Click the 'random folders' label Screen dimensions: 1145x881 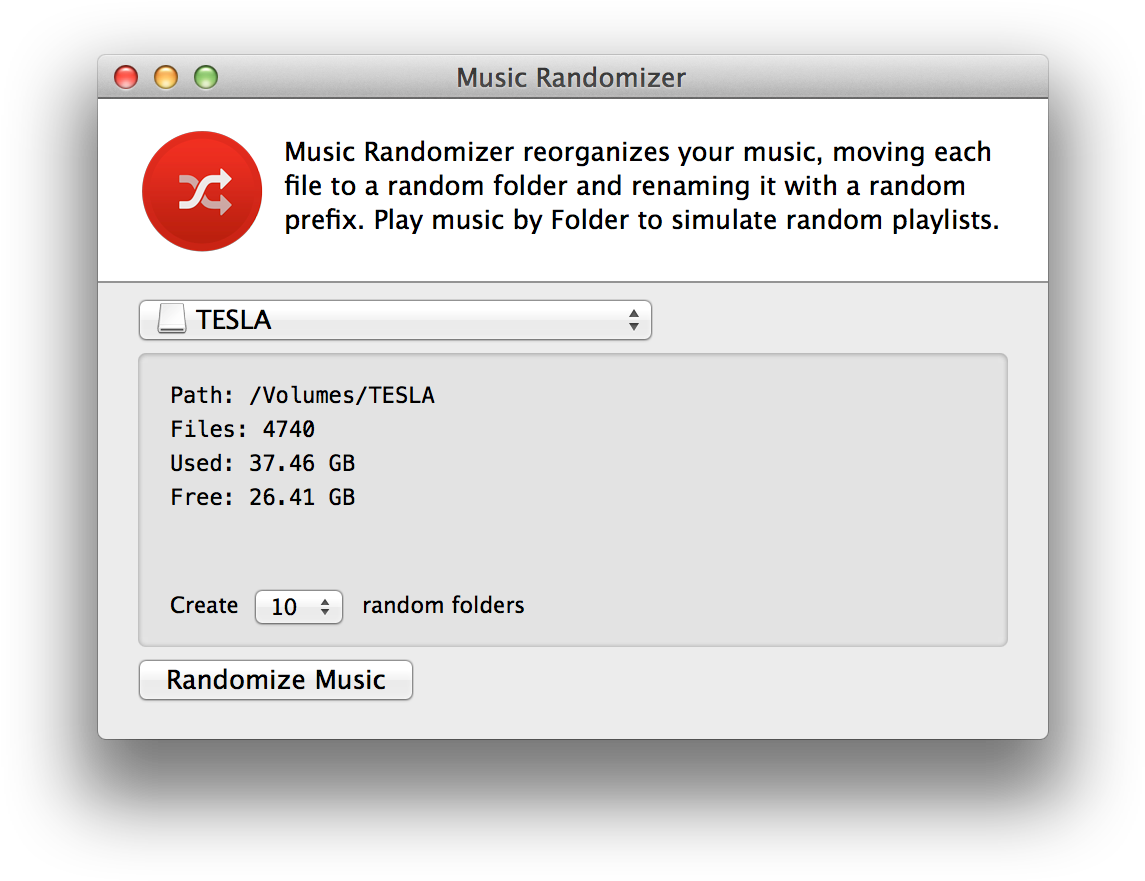click(443, 606)
